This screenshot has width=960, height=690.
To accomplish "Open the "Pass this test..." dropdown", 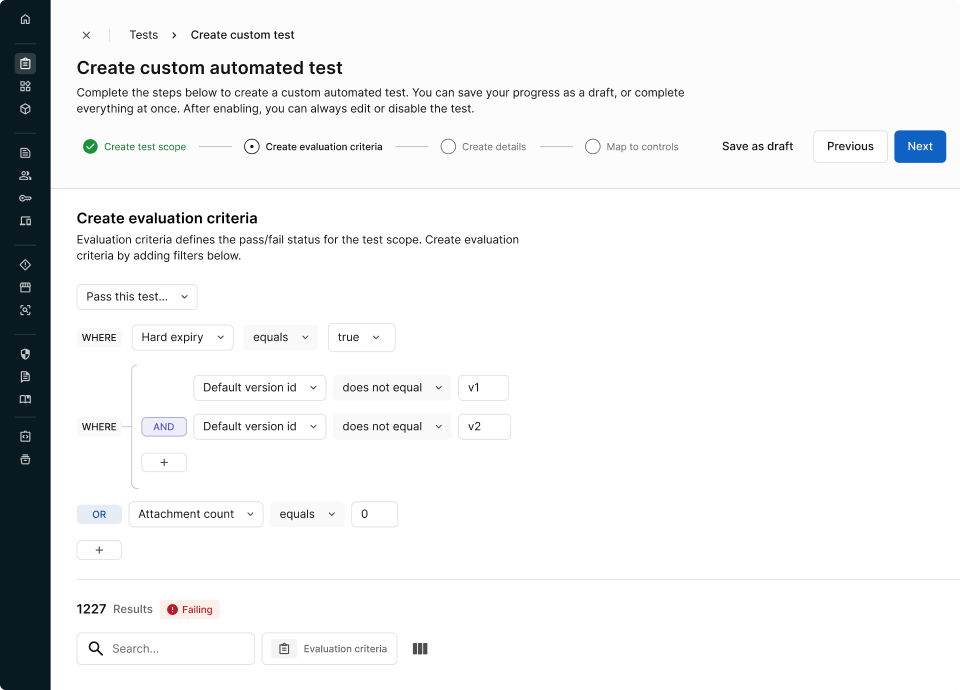I will coord(137,297).
